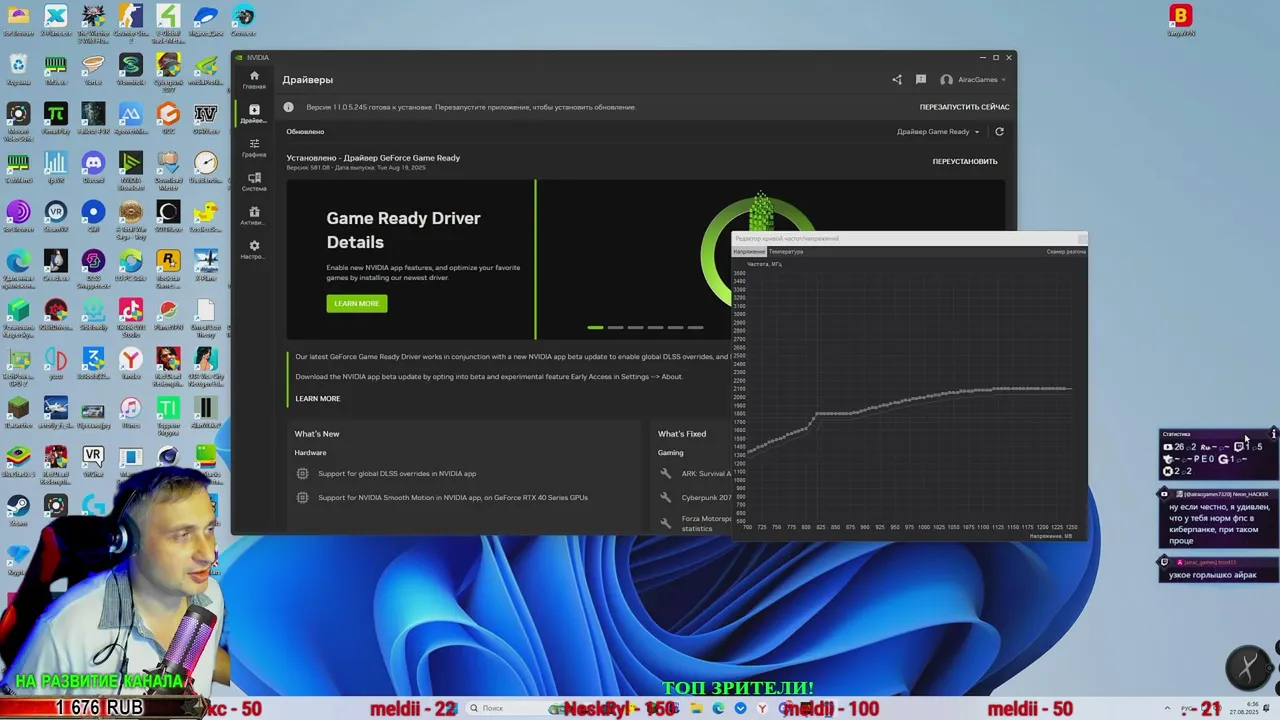
Task: Open the Settings gear in NVIDIA sidebar
Action: click(254, 250)
